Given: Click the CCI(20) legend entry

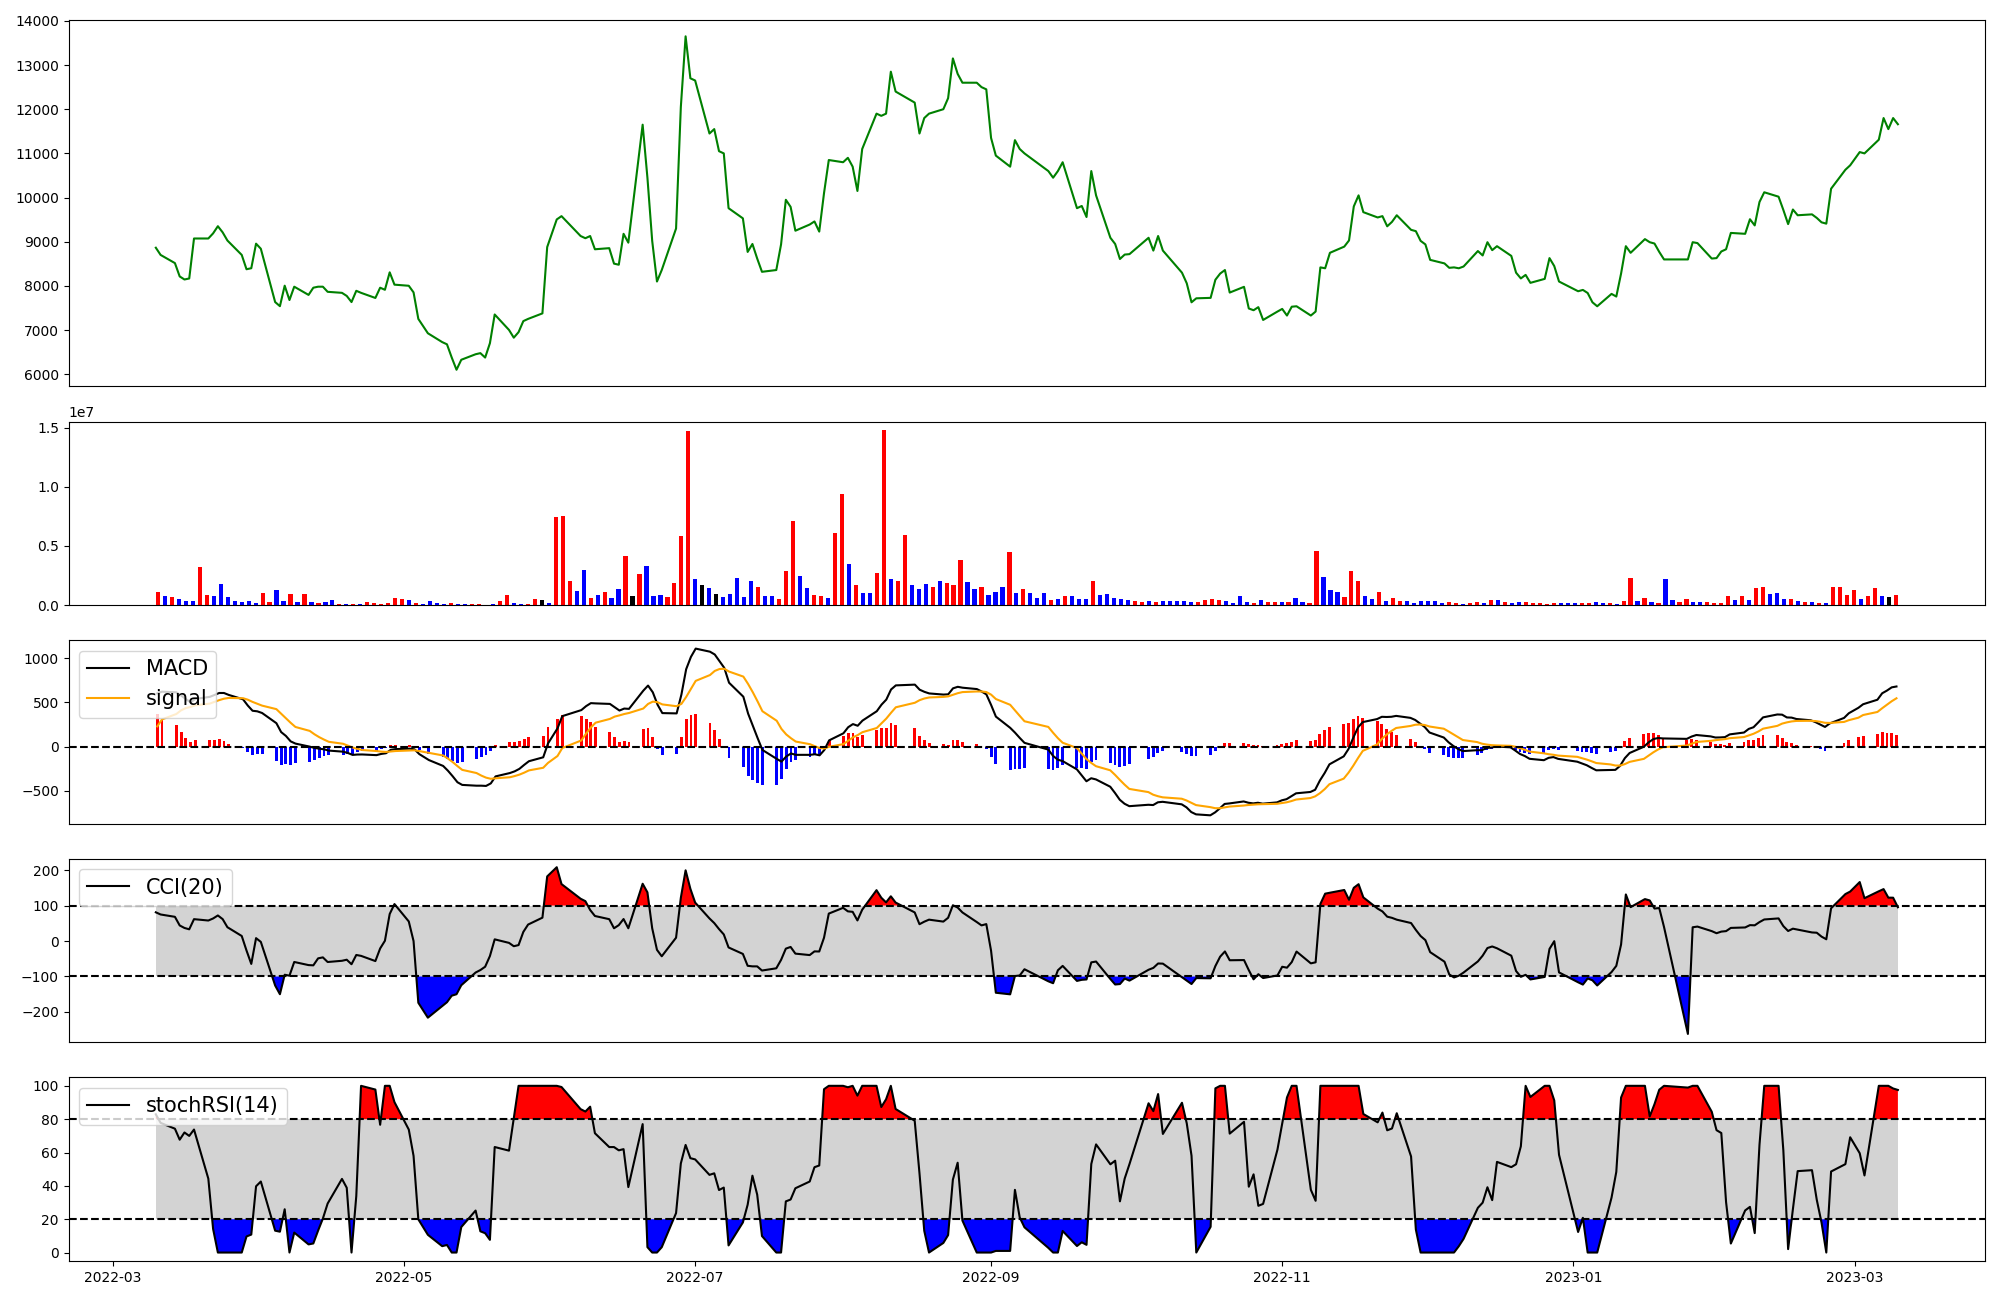Looking at the screenshot, I should point(184,886).
